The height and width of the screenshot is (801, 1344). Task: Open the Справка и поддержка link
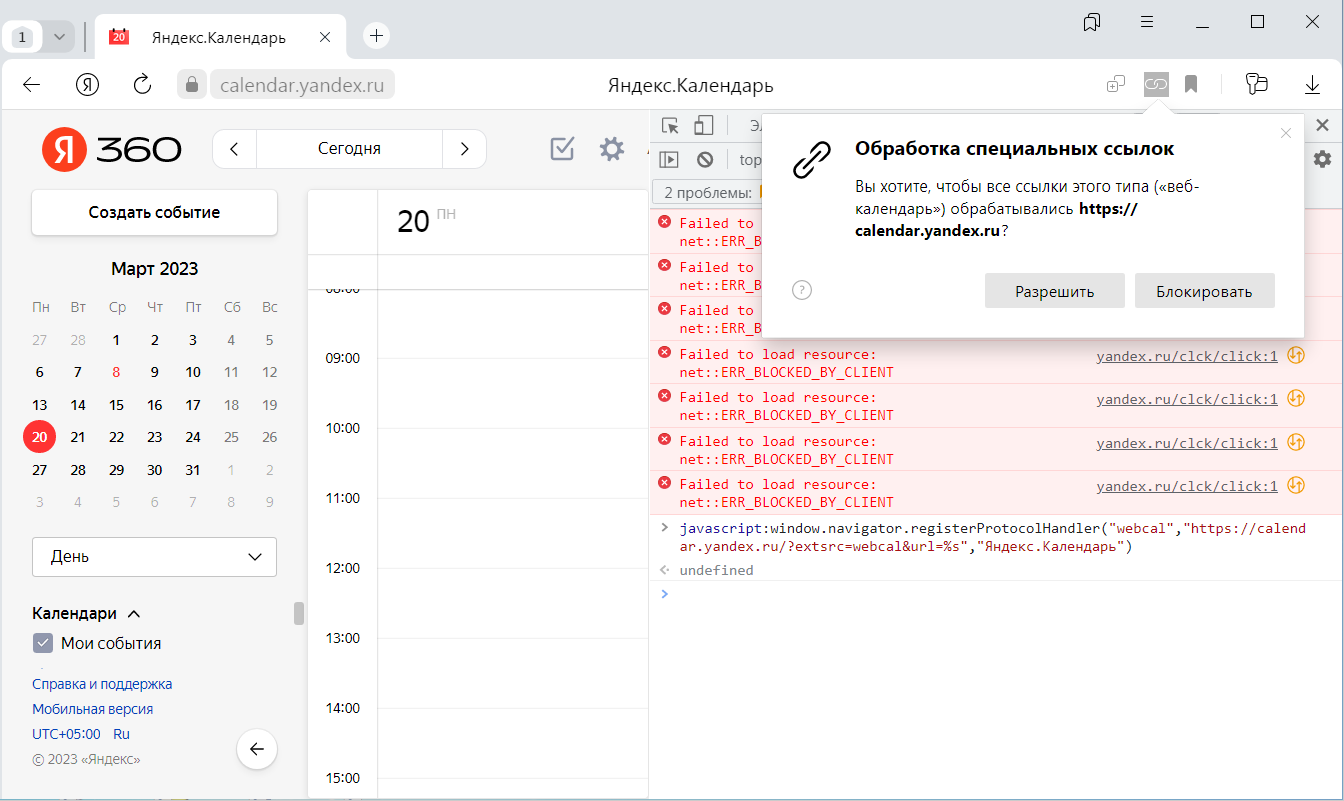(102, 684)
